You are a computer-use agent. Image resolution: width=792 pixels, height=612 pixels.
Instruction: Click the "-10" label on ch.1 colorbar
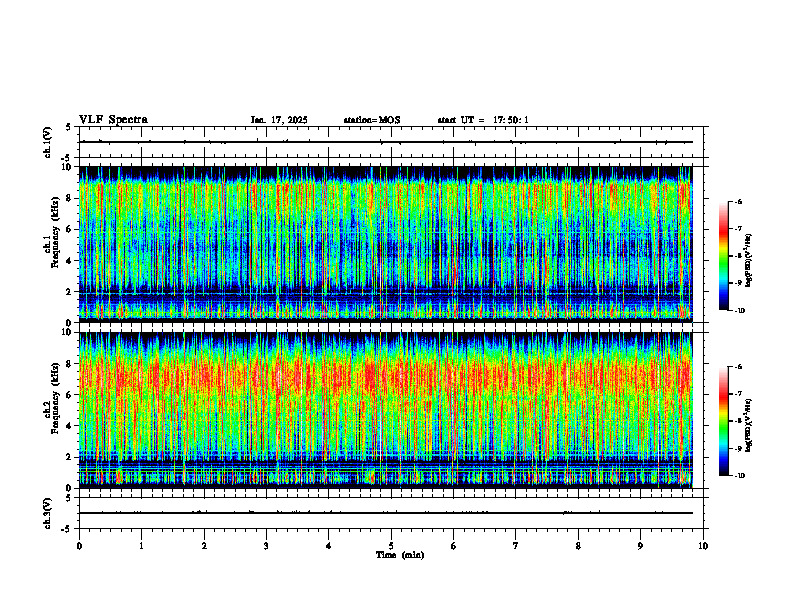740,311
